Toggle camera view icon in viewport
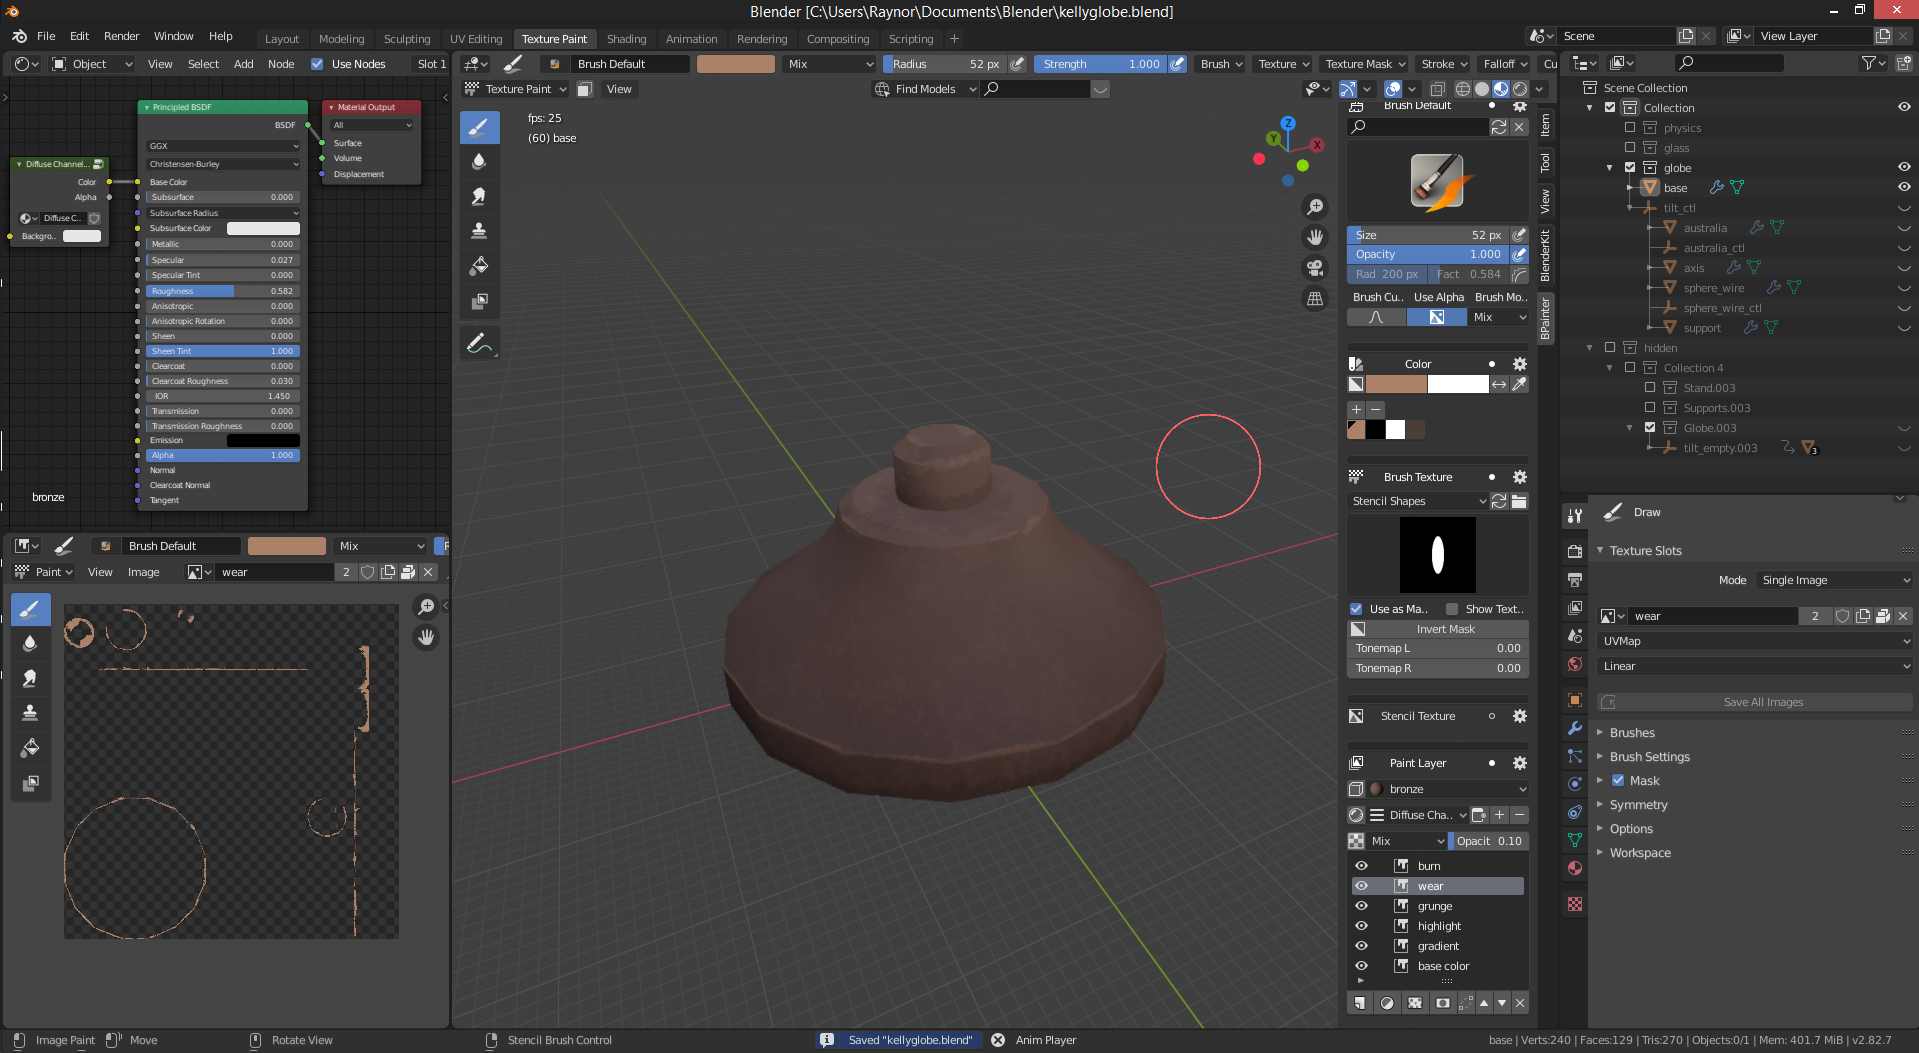 point(1315,268)
